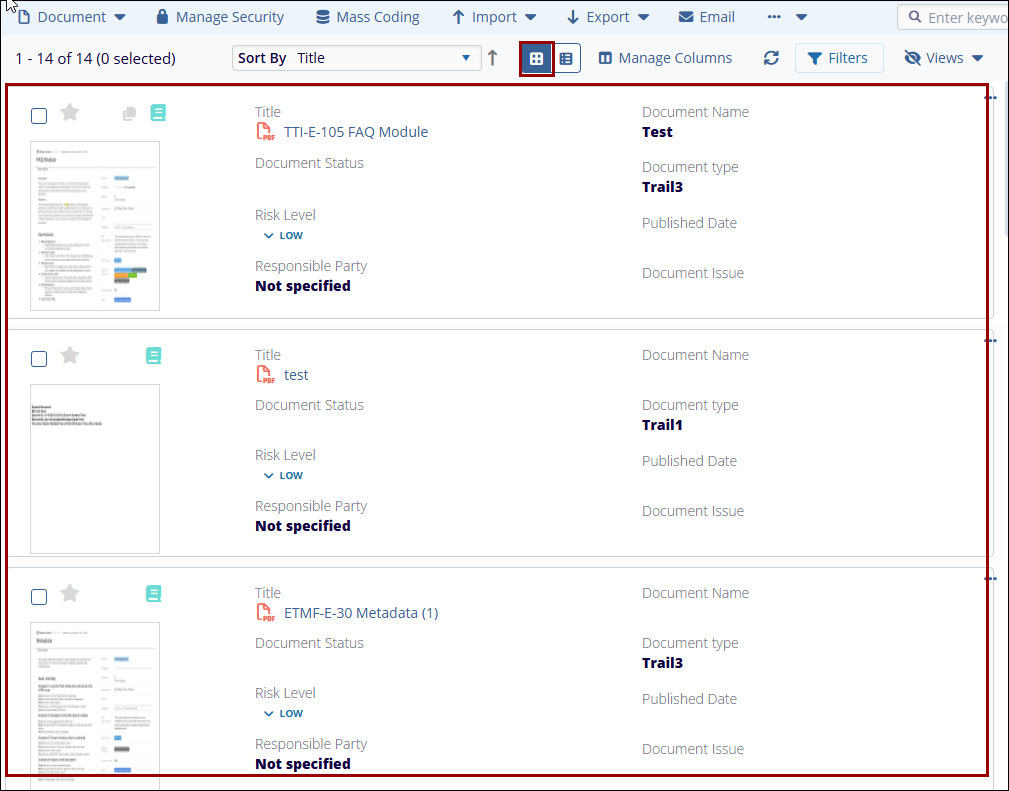This screenshot has height=791, width=1009.
Task: Open the ETMF-E-30 Metadata document thumbnail
Action: 95,700
